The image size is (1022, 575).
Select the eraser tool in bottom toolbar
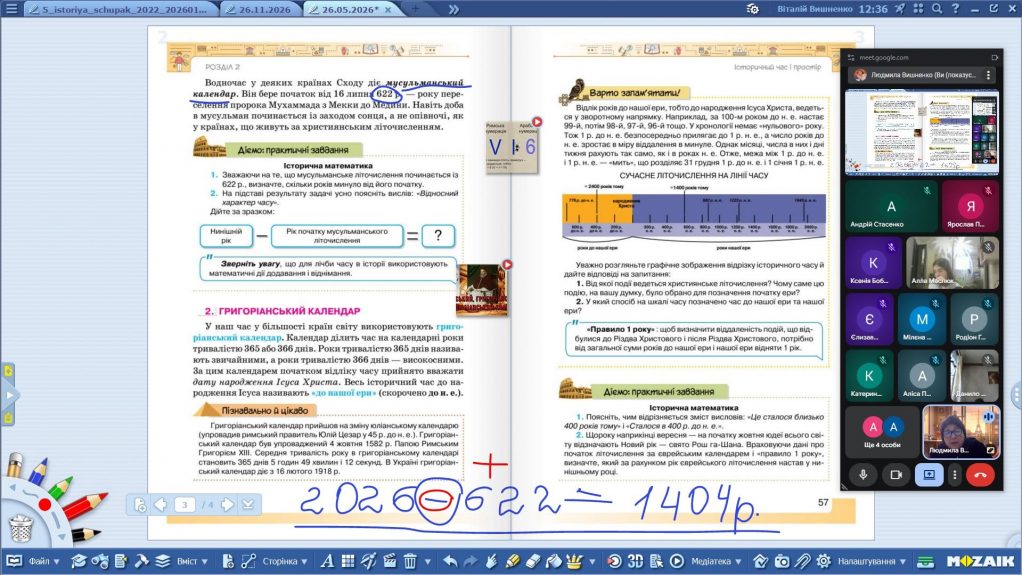pos(533,561)
